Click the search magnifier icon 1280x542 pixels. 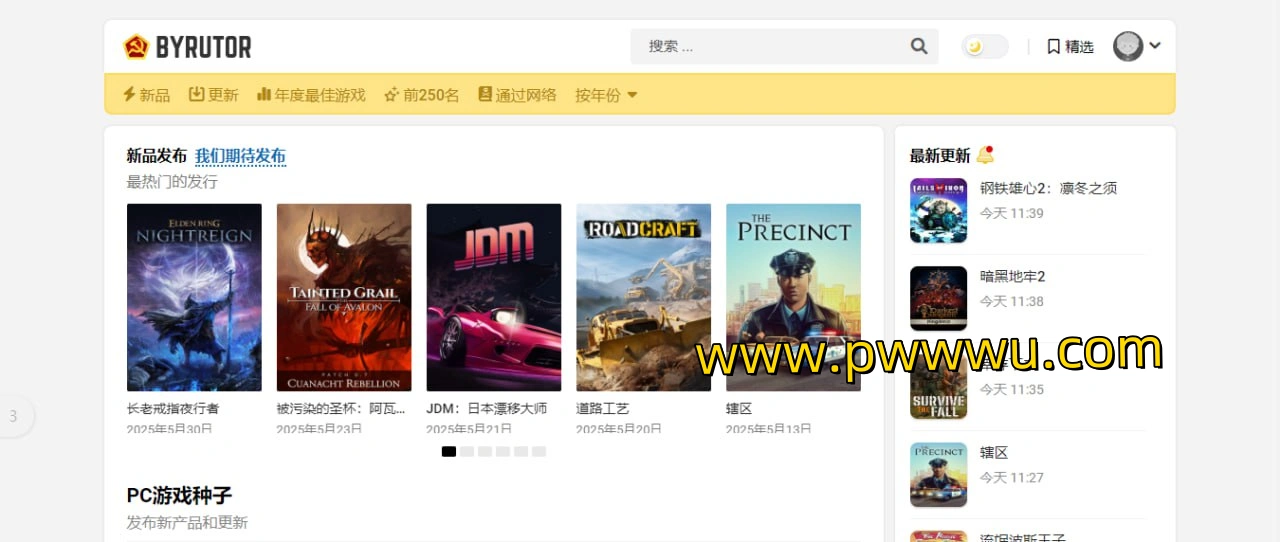(919, 46)
